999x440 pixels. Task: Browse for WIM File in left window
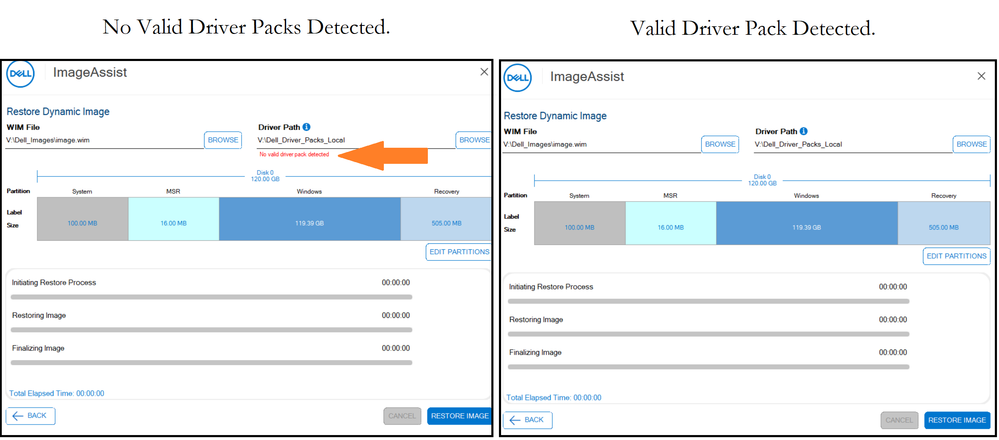(x=223, y=140)
